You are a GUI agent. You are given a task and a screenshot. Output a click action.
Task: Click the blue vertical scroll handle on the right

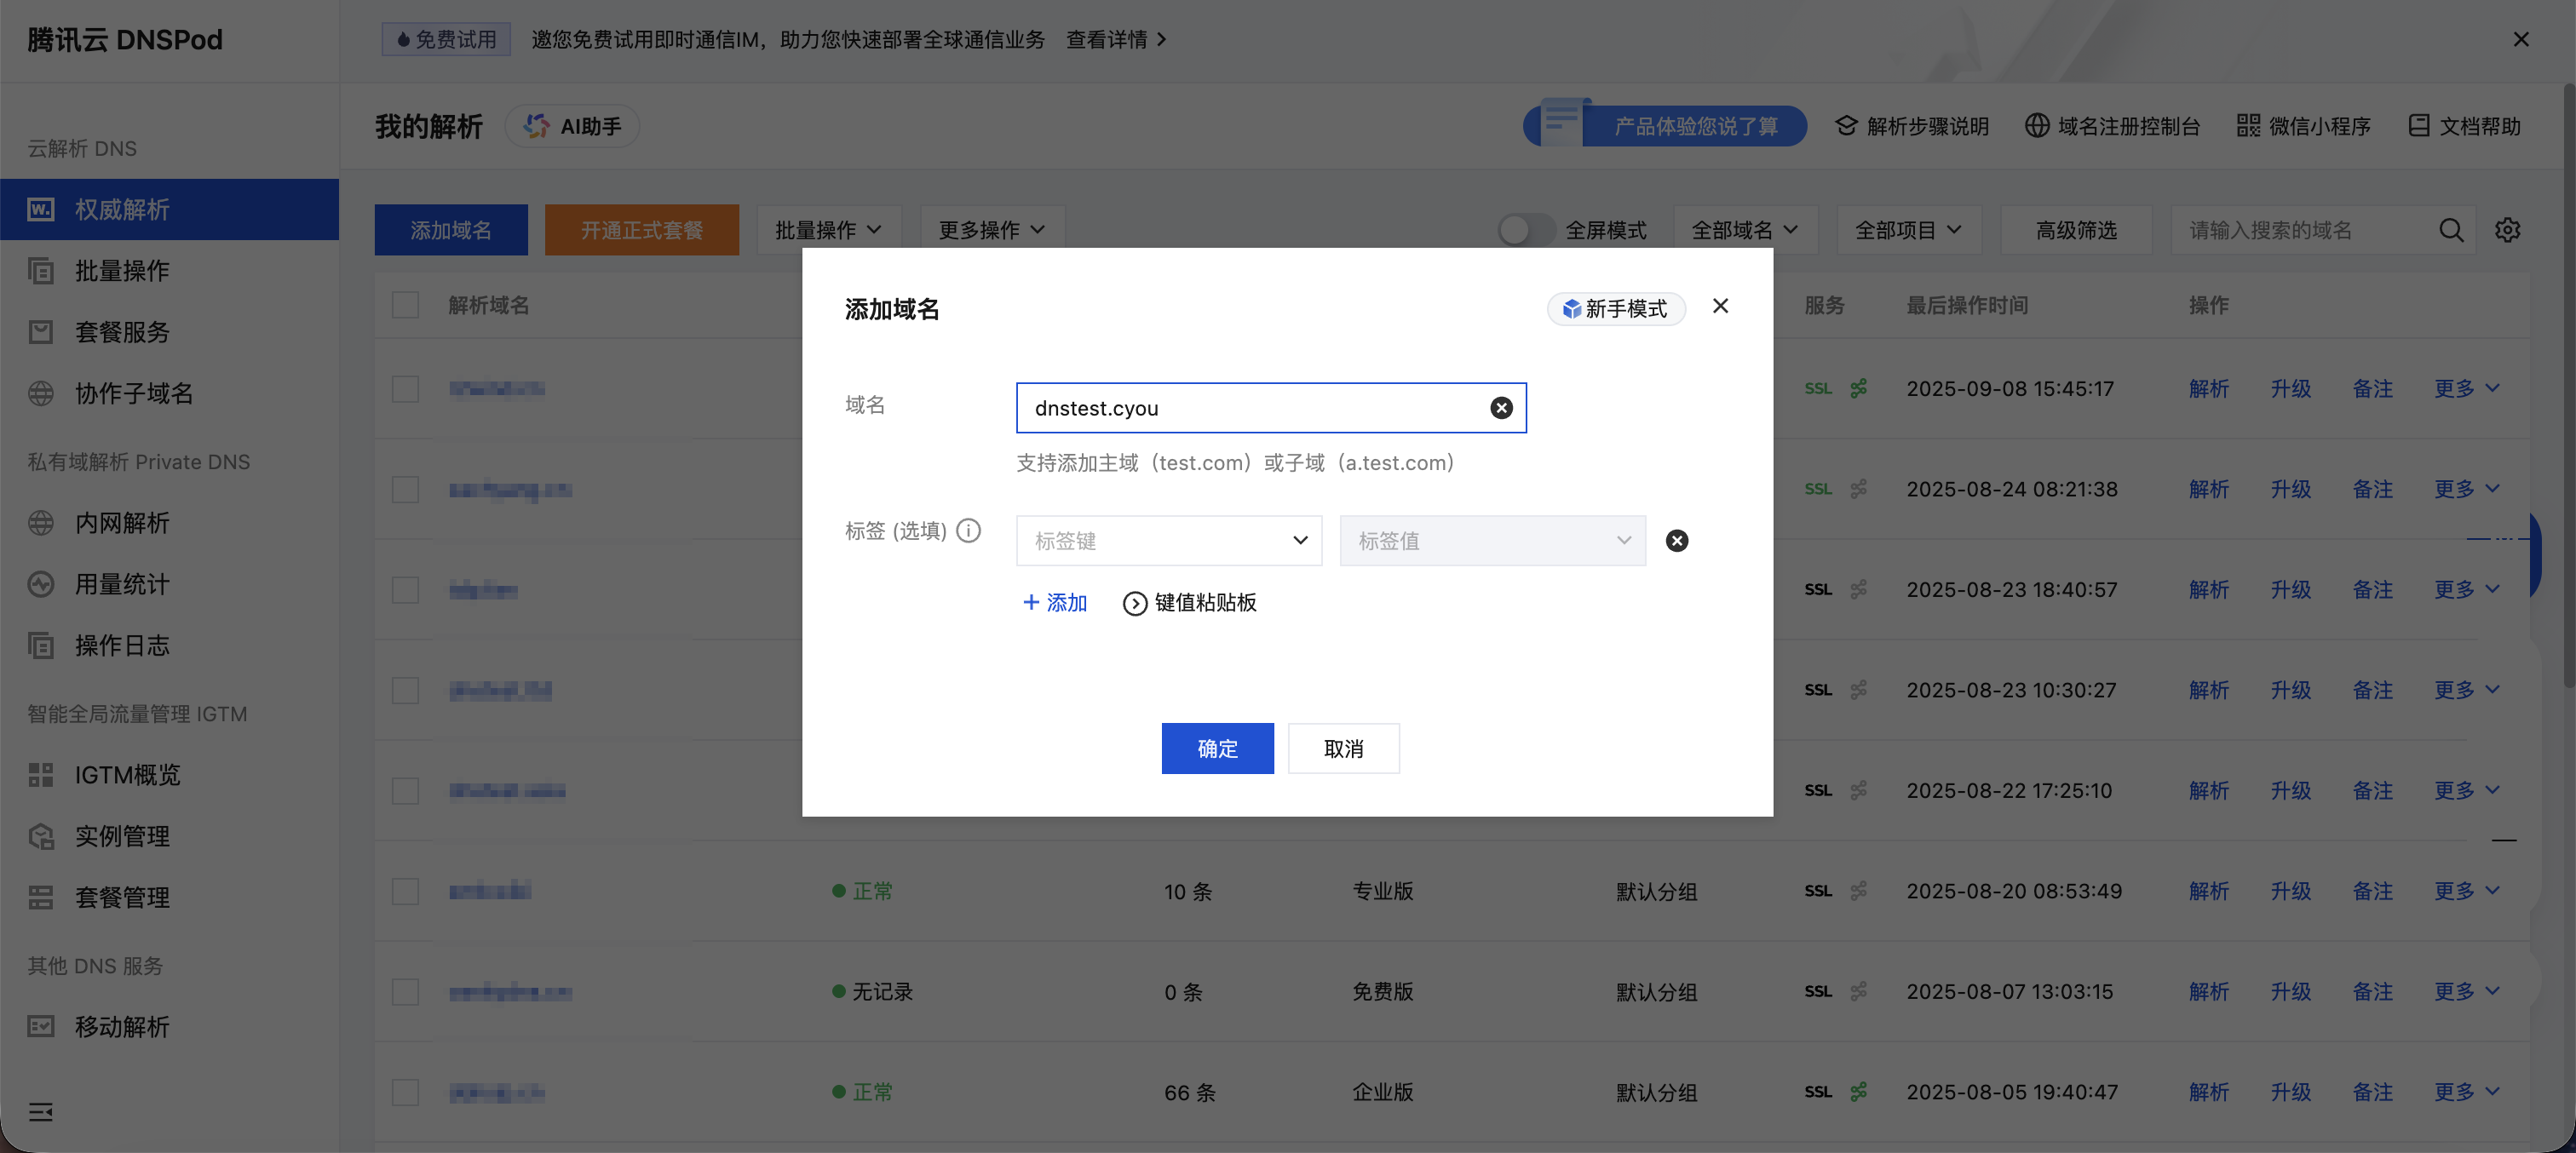click(2537, 557)
